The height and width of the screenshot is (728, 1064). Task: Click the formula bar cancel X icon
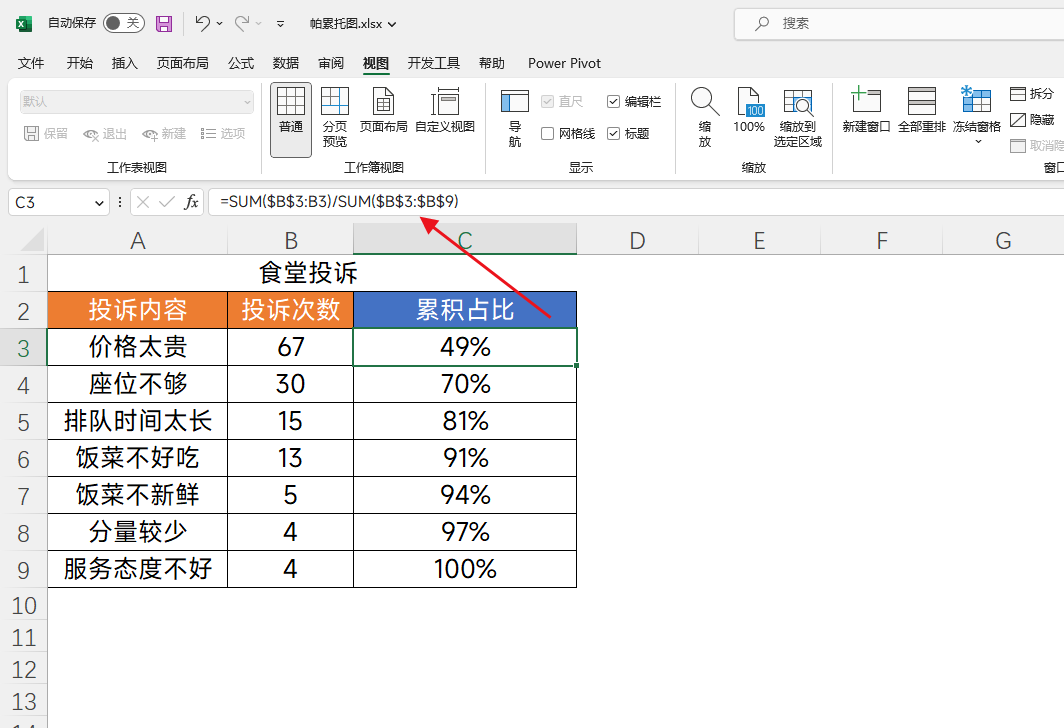click(142, 202)
